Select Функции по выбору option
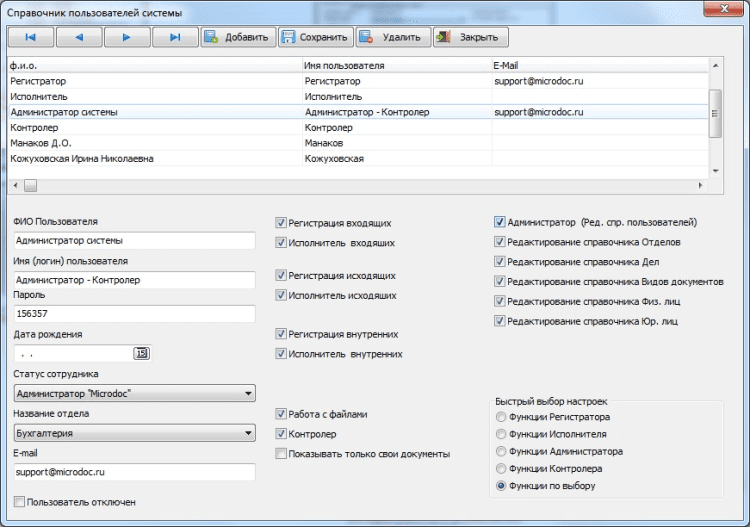750x527 pixels. (501, 486)
